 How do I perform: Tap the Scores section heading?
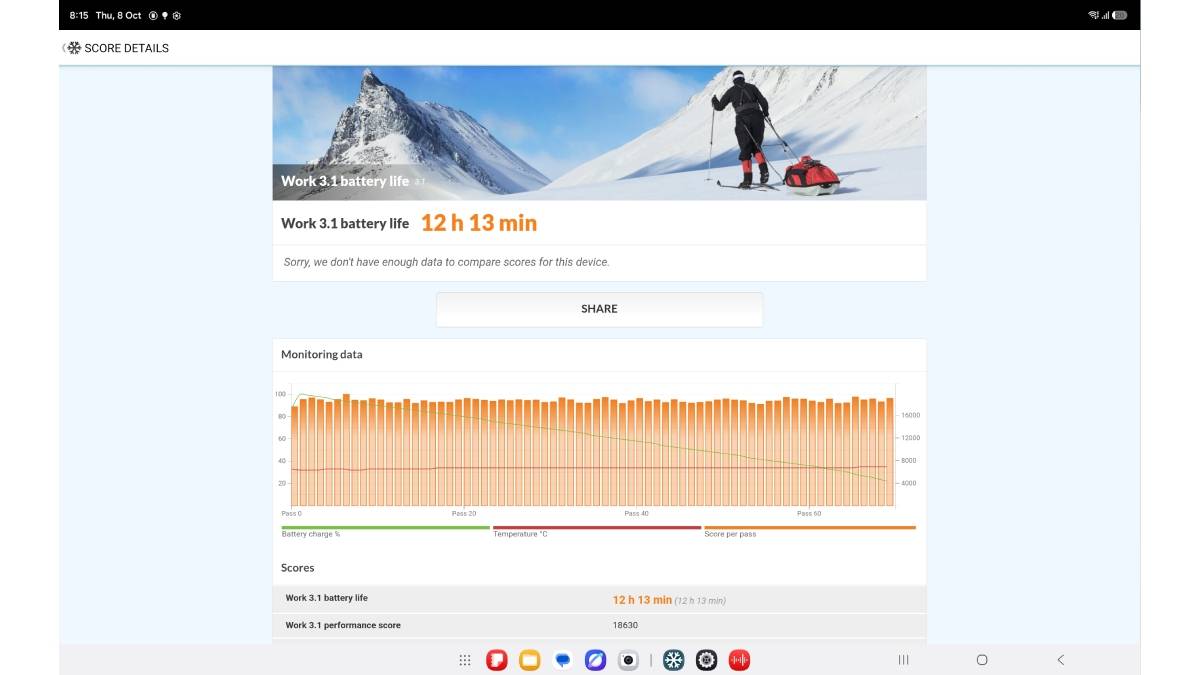tap(298, 568)
